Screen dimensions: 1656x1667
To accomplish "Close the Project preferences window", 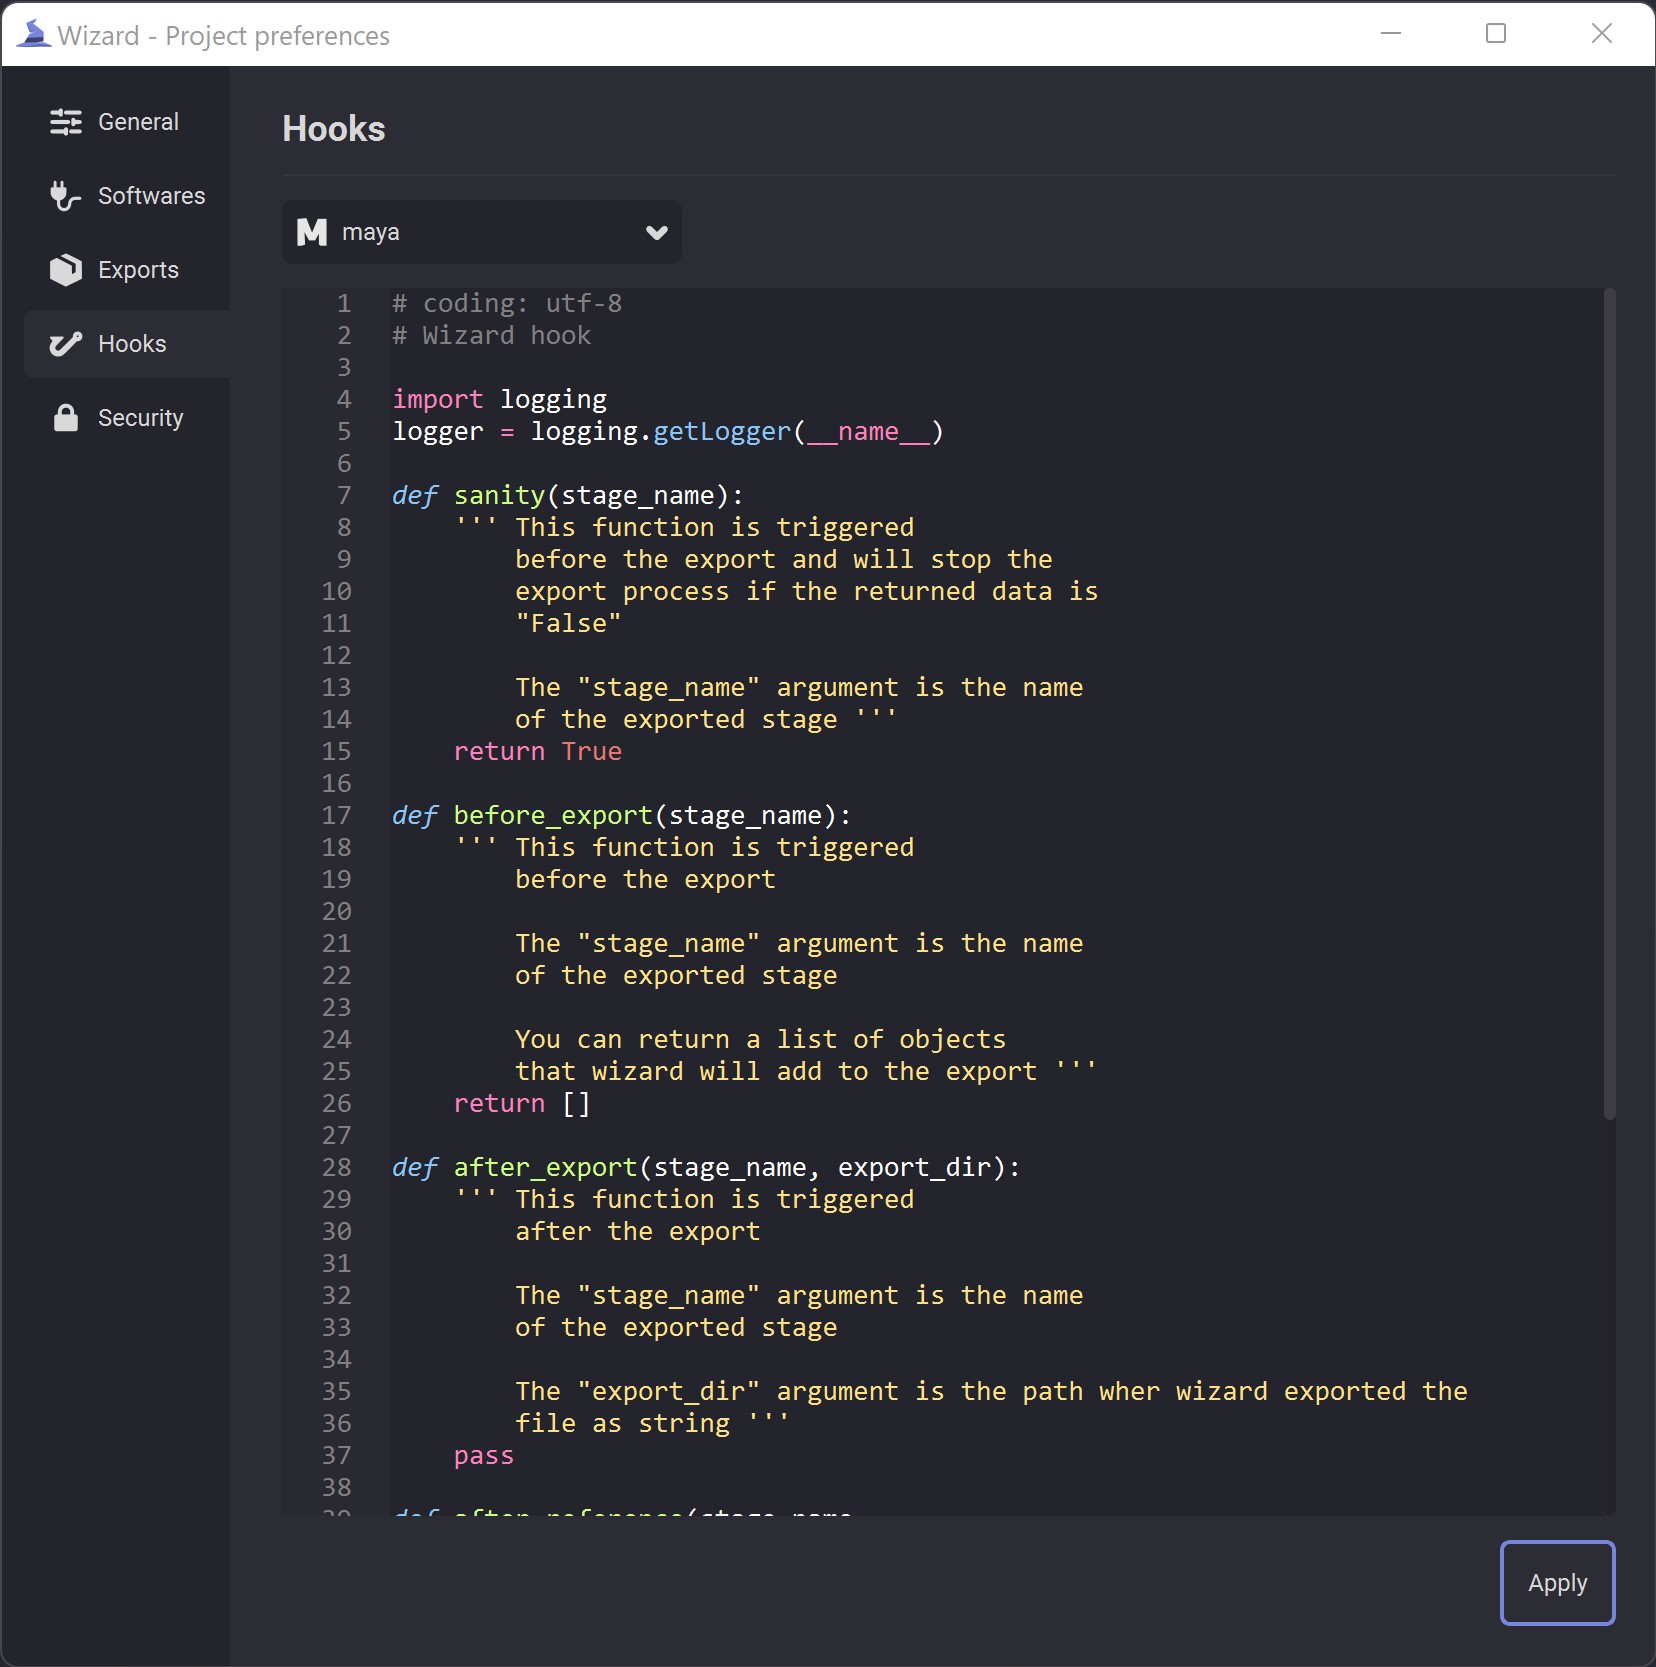I will point(1602,33).
